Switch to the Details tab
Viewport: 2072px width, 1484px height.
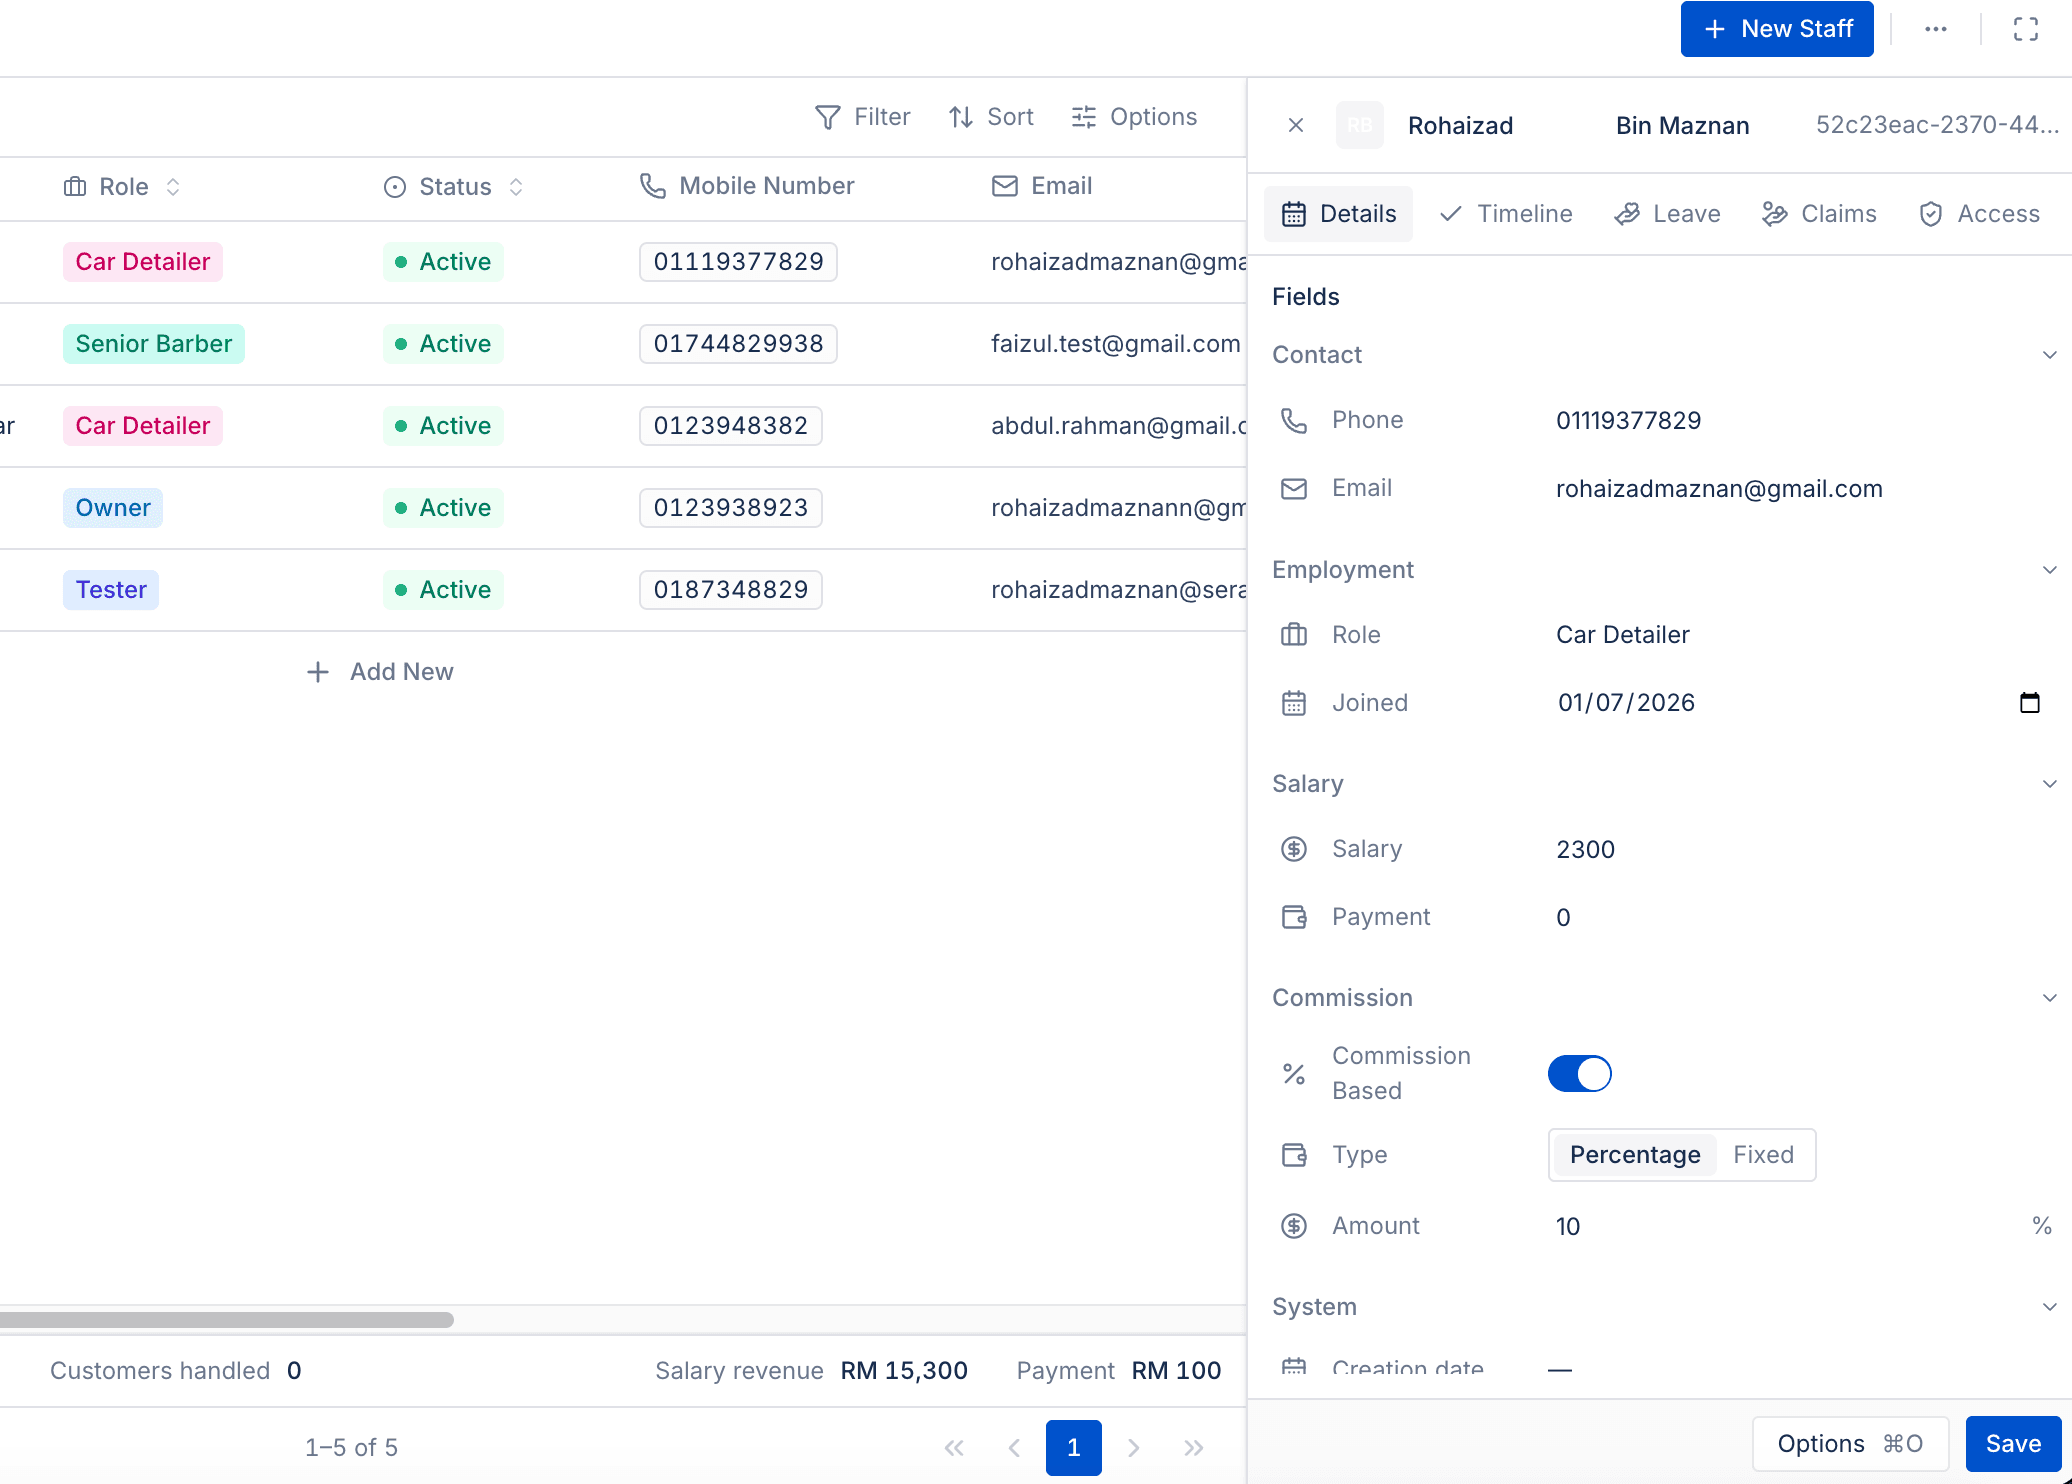[x=1338, y=214]
